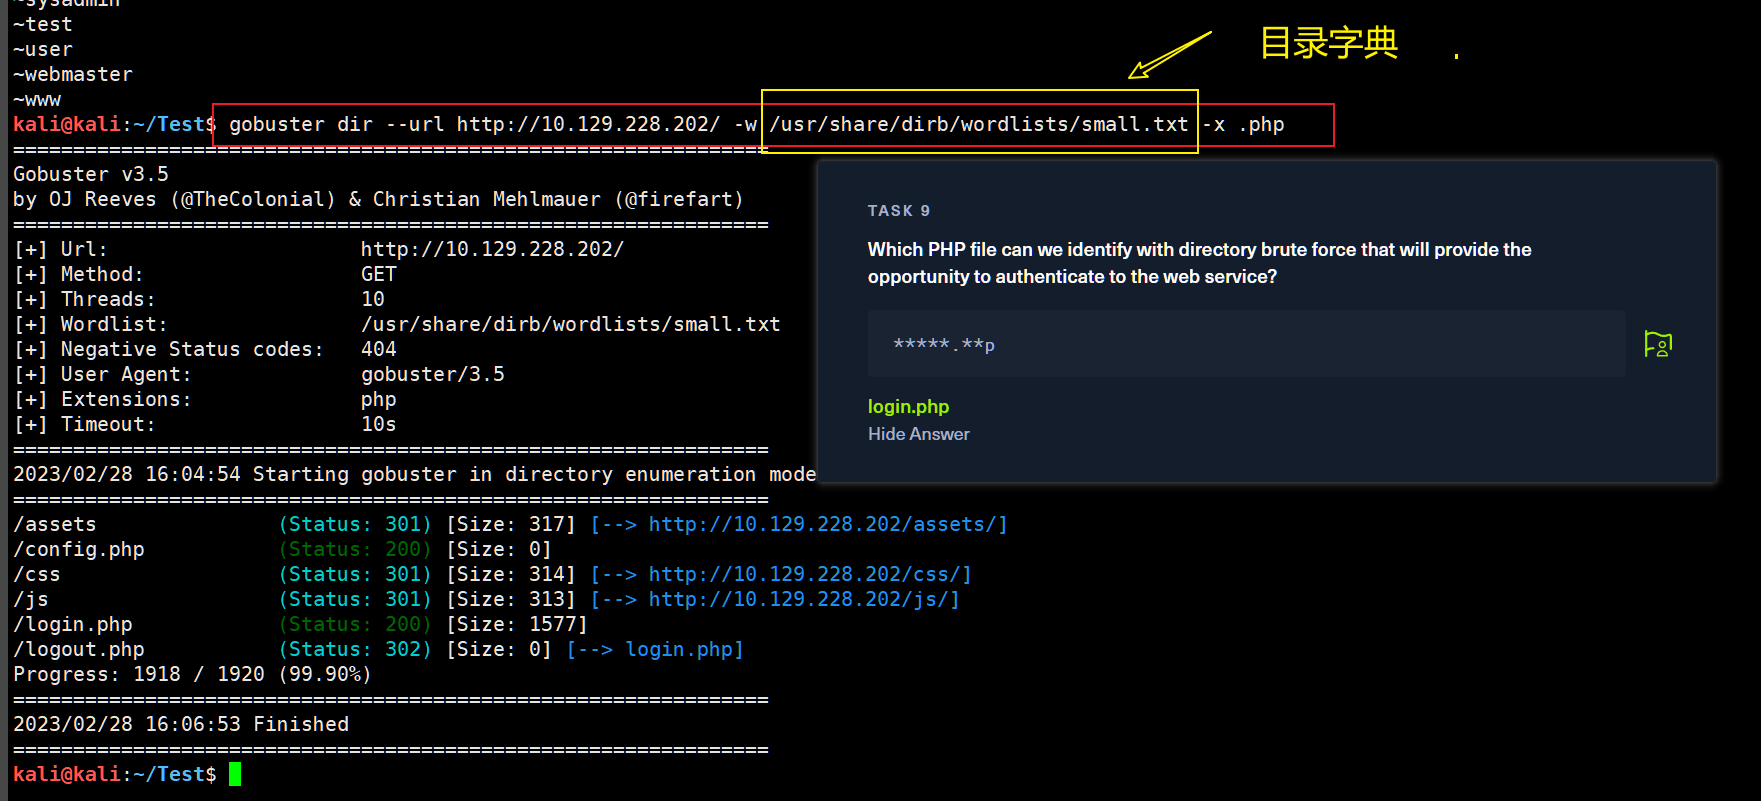This screenshot has width=1761, height=801.
Task: Click the small.txt wordlist path in the gobuster command
Action: [x=979, y=124]
